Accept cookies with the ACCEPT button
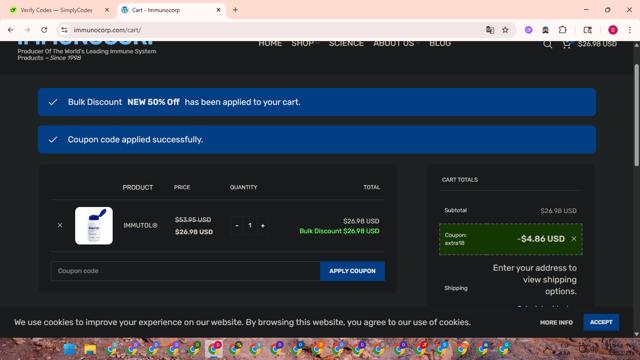 [601, 322]
